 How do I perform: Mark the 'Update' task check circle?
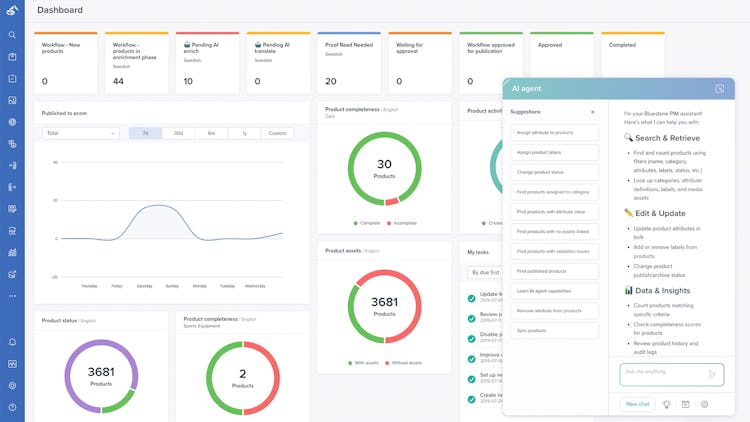pyautogui.click(x=472, y=298)
